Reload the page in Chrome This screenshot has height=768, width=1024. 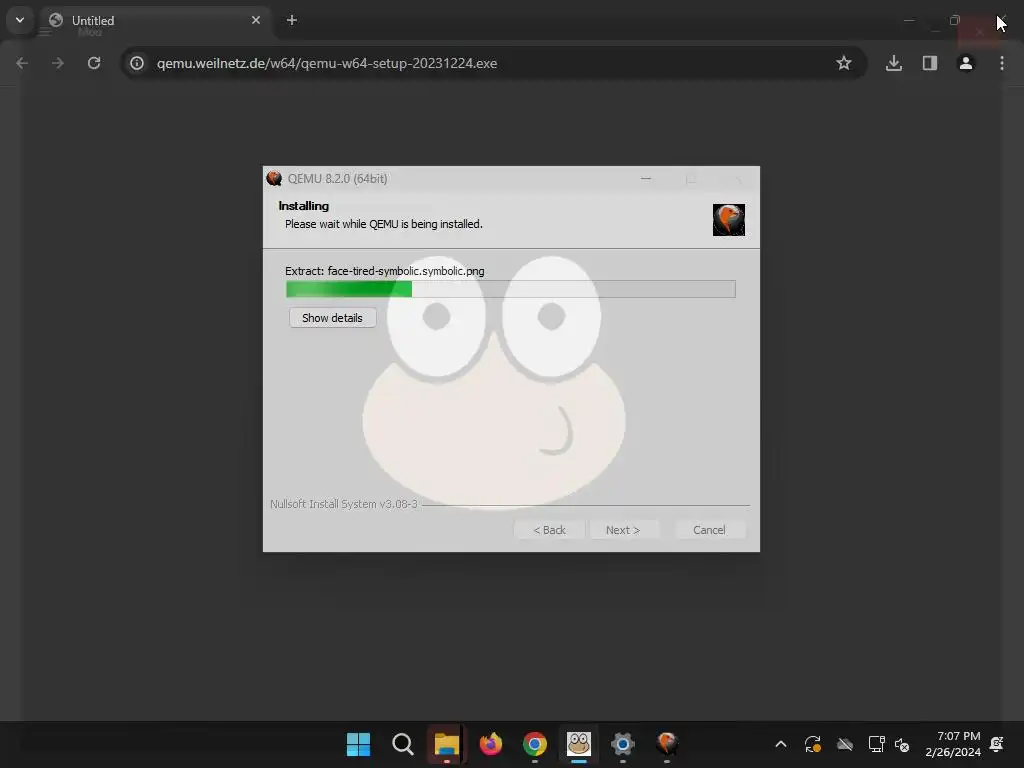[94, 63]
